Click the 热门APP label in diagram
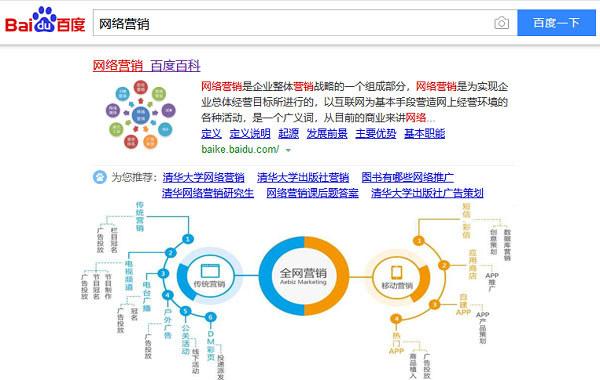This screenshot has width=600, height=380. (396, 343)
